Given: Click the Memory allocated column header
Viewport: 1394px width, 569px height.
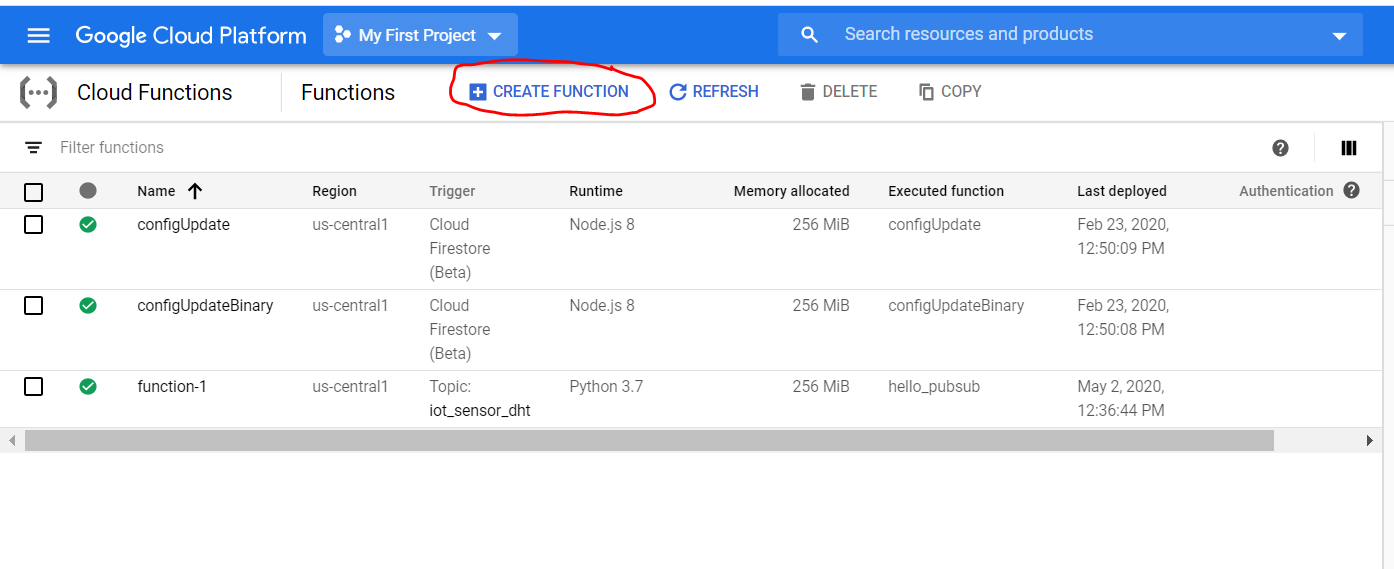Looking at the screenshot, I should click(791, 191).
